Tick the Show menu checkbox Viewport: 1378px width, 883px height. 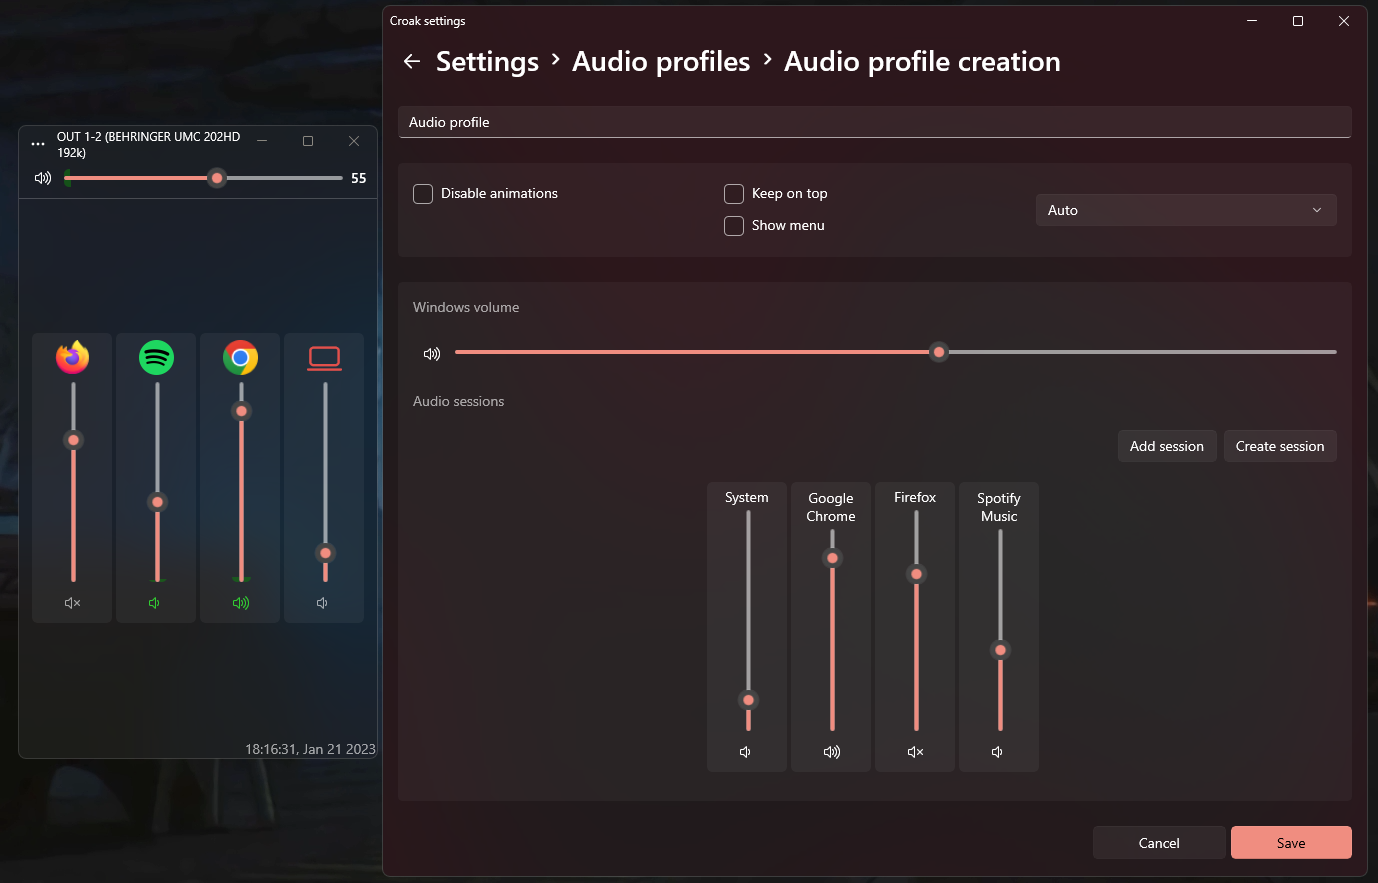click(734, 226)
